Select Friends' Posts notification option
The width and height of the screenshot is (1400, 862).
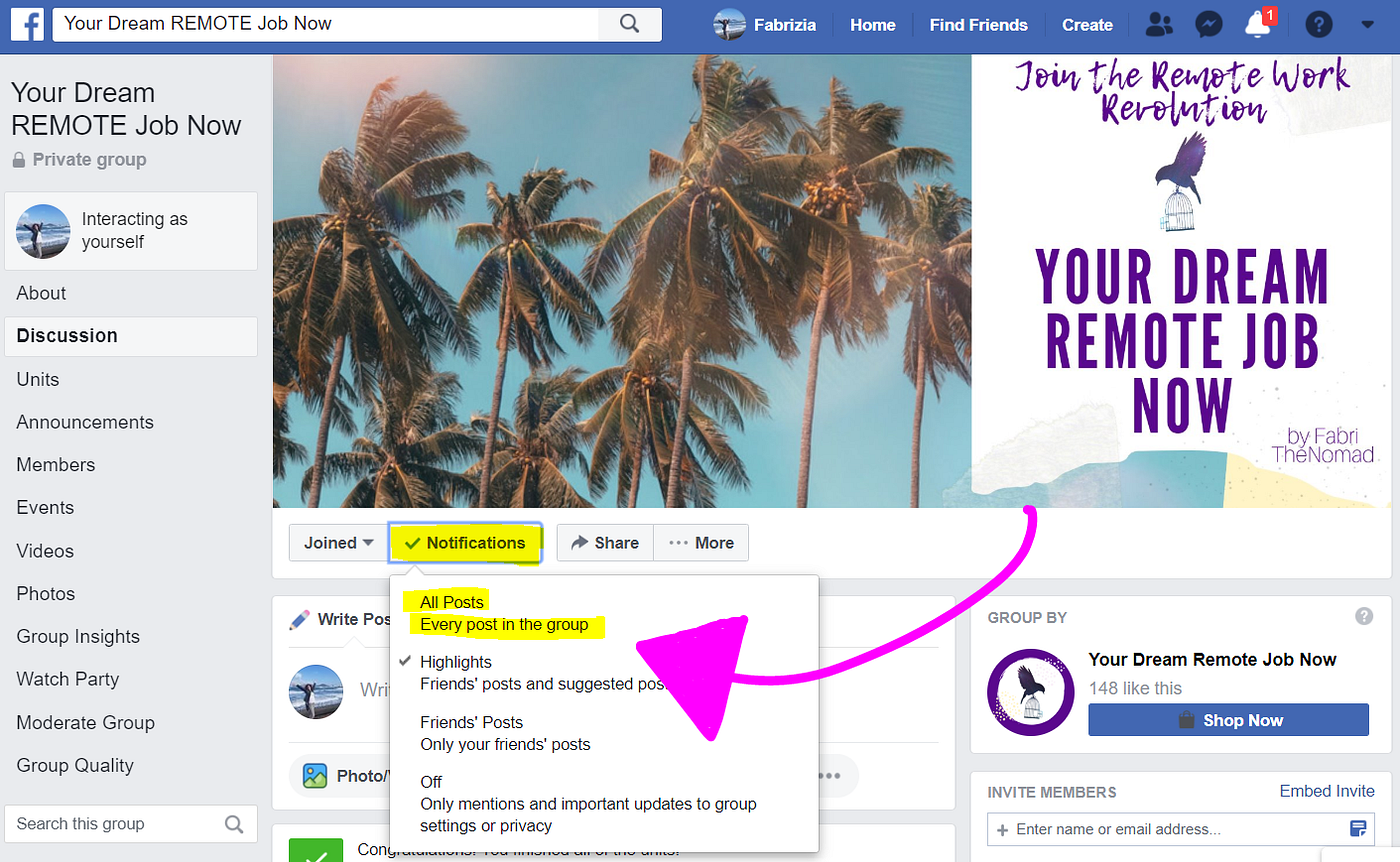click(x=604, y=734)
